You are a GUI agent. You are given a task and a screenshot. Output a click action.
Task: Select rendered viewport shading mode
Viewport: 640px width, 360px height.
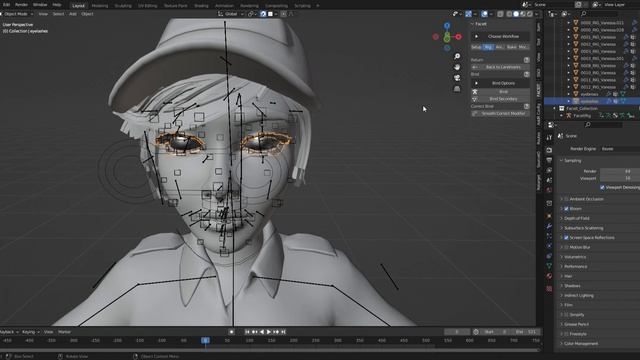point(530,14)
